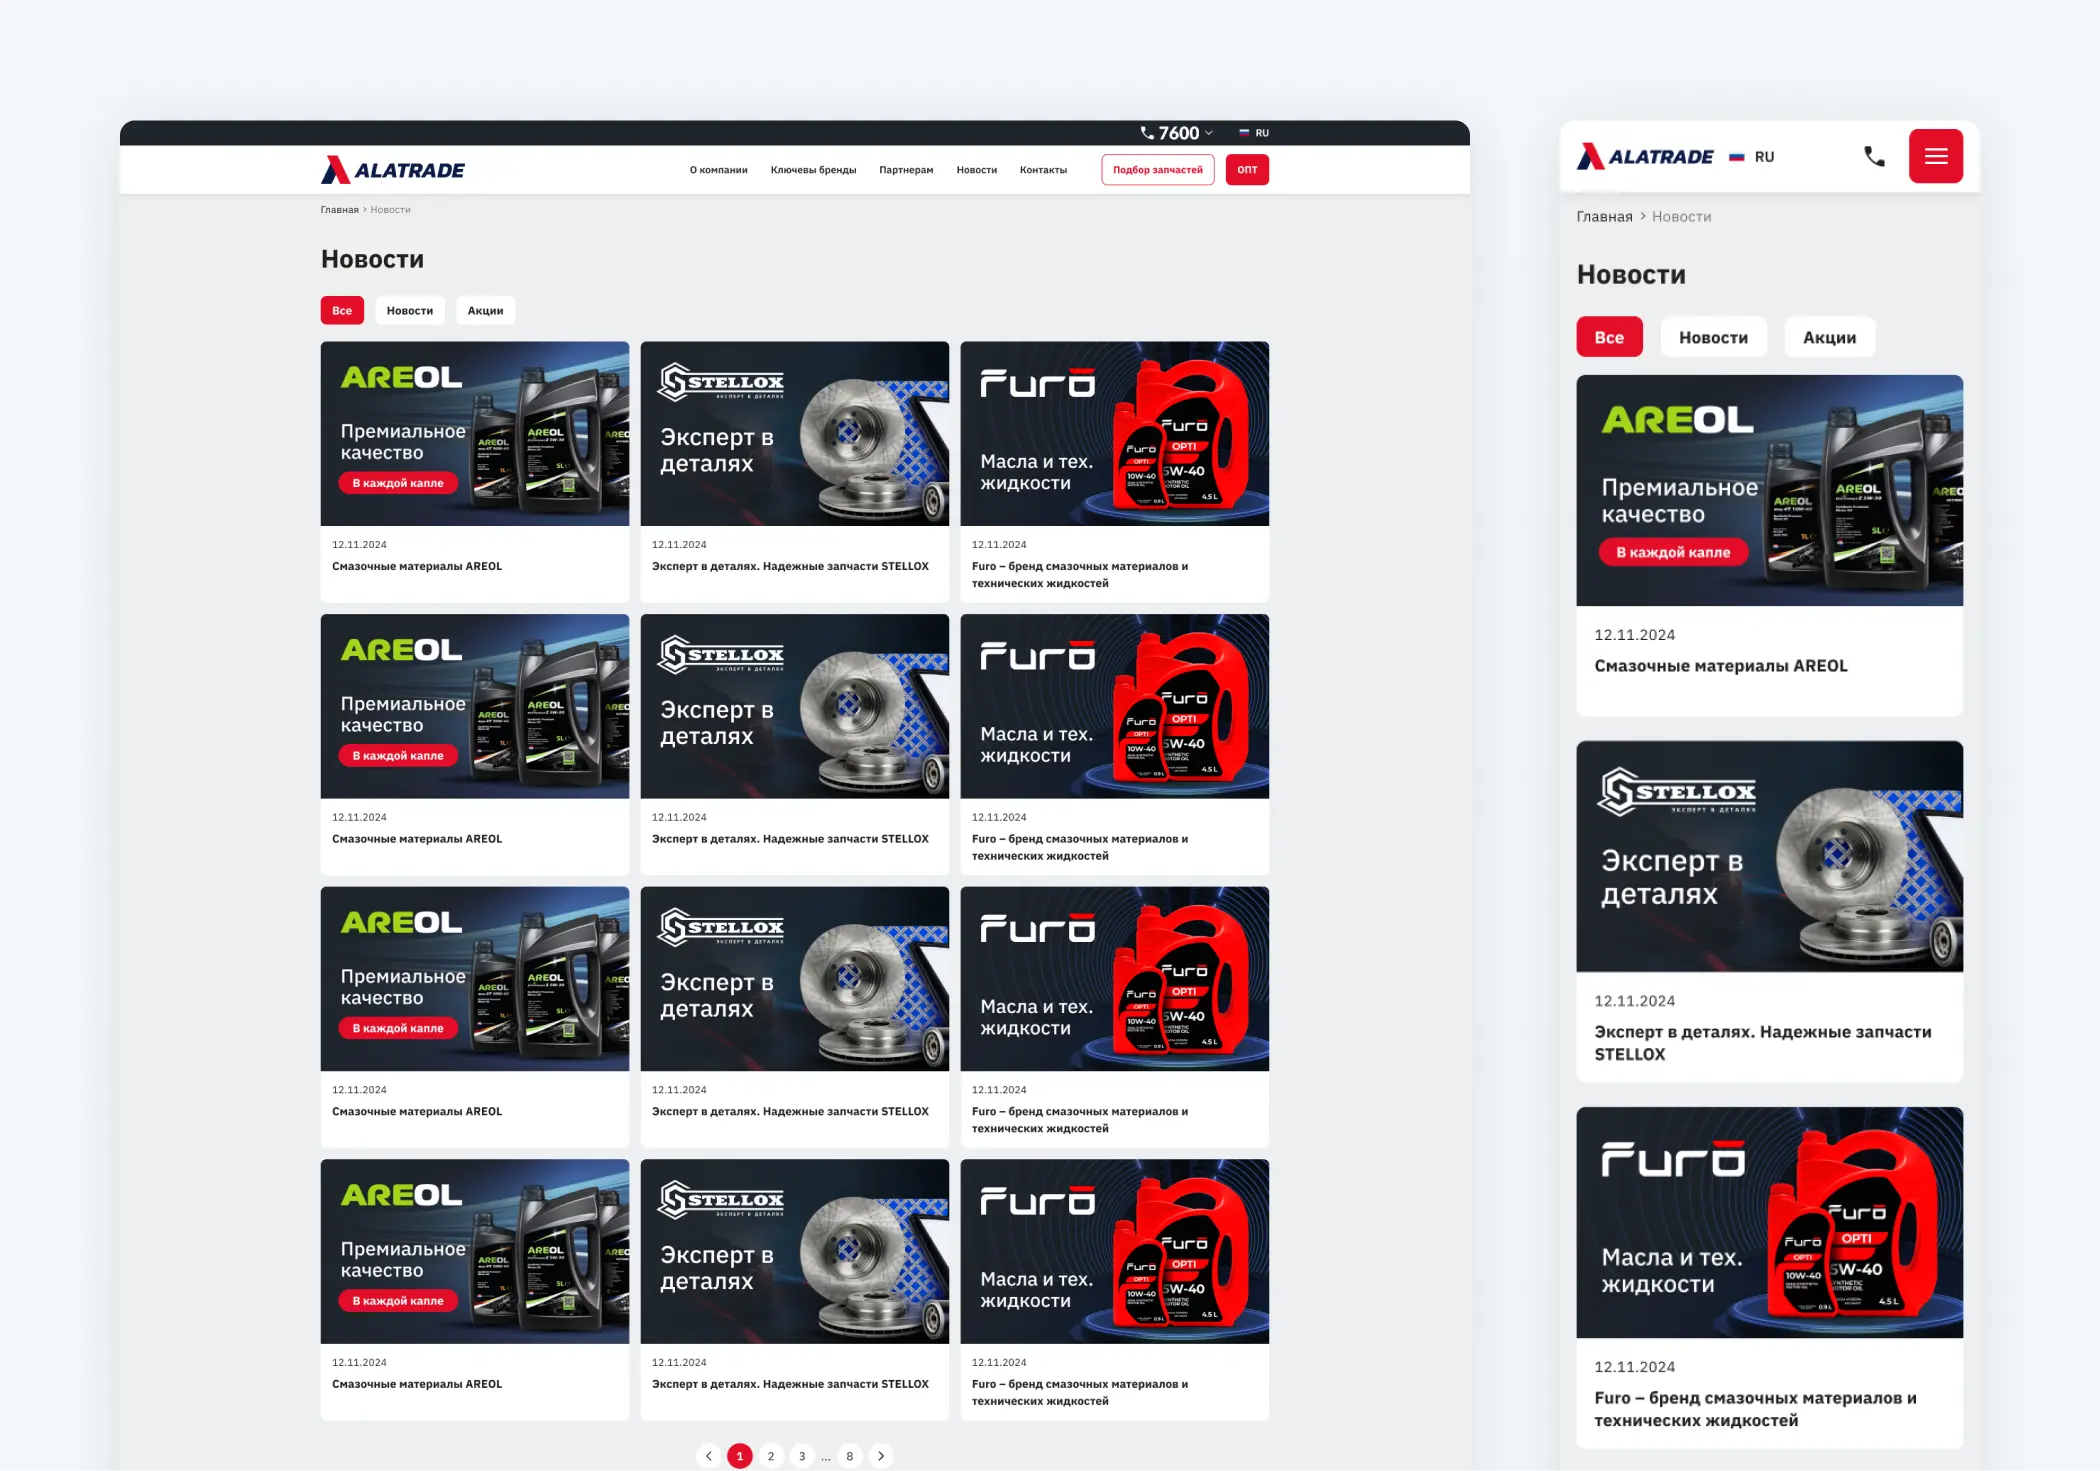This screenshot has height=1471, width=2100.
Task: Expand the 7600 phone dropdown
Action: 1178,133
